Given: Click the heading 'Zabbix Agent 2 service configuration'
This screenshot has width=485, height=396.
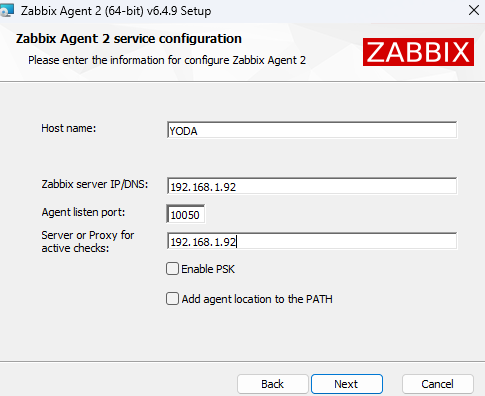Looking at the screenshot, I should pyautogui.click(x=129, y=39).
